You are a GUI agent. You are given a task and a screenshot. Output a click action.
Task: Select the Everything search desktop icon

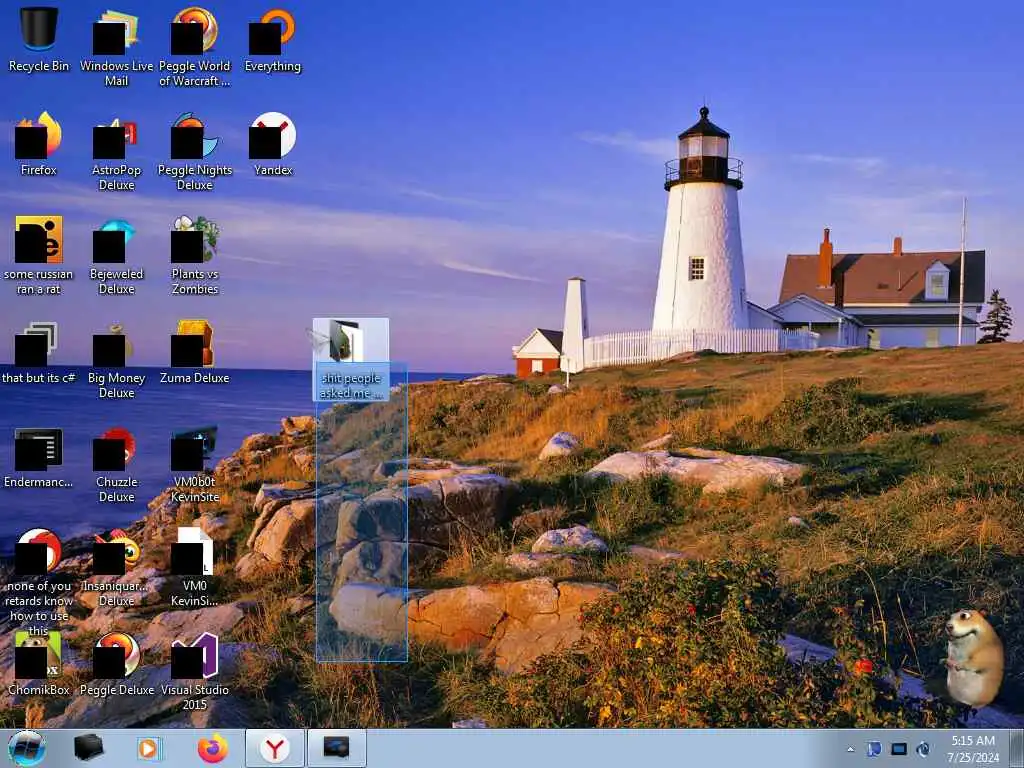tap(272, 39)
